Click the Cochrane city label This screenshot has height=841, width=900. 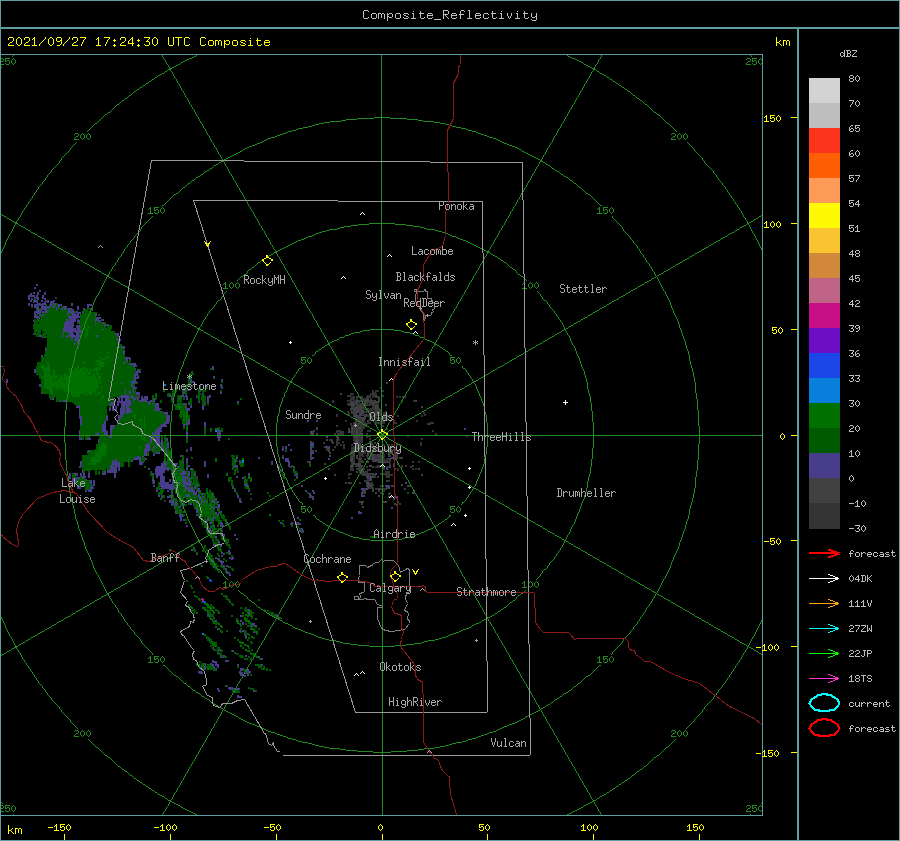pos(327,559)
